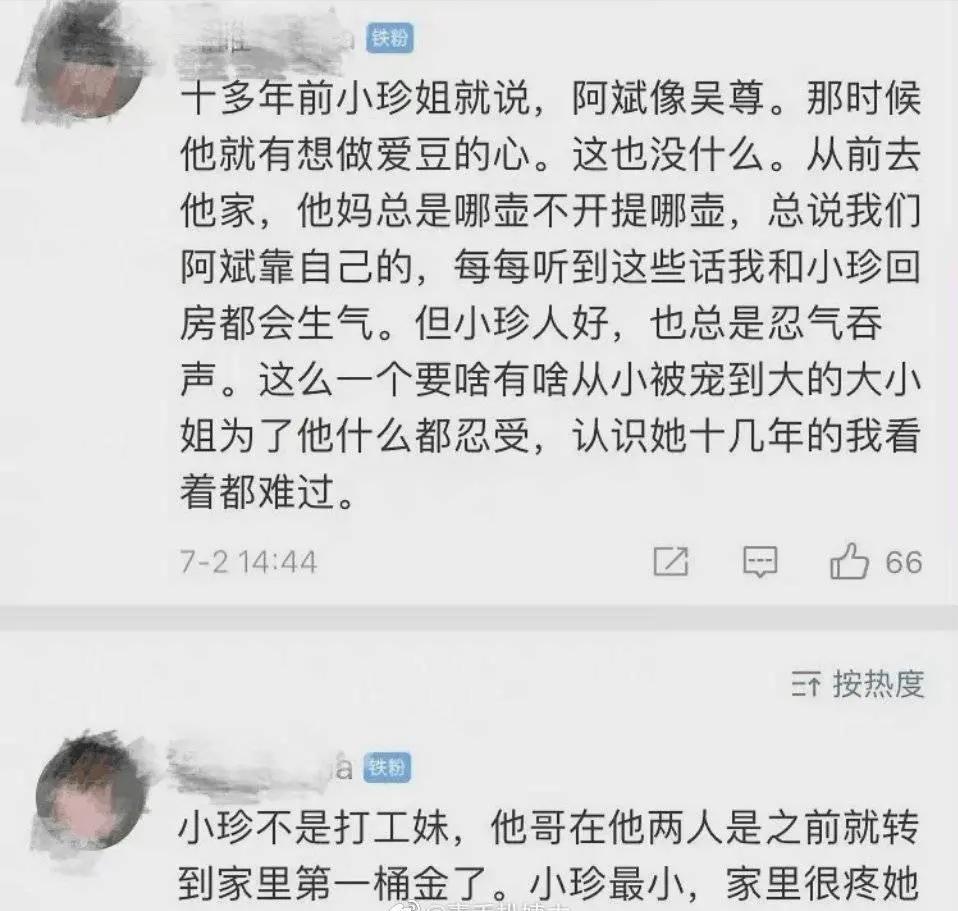The height and width of the screenshot is (911, 958).
Task: Tap the 铁粉 badge of the second commenter
Action: (387, 767)
